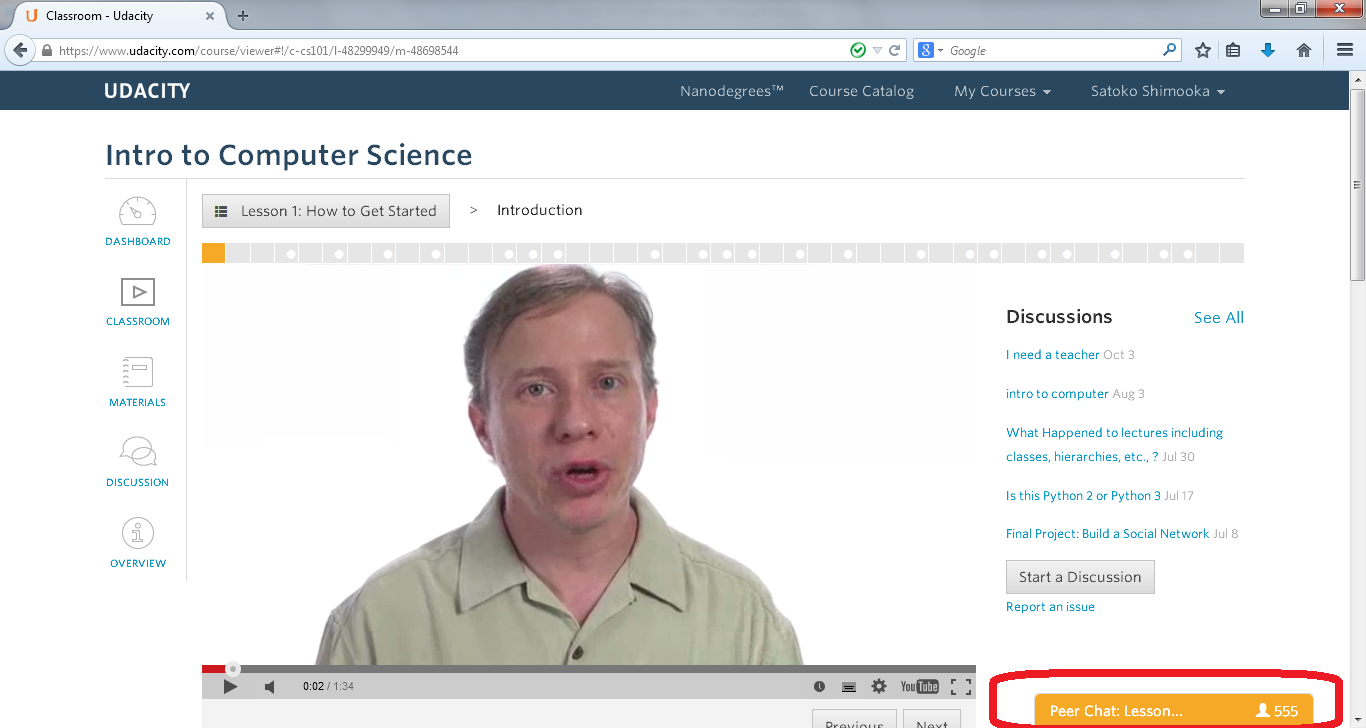The width and height of the screenshot is (1366, 728).
Task: Play the lecture video
Action: [230, 686]
